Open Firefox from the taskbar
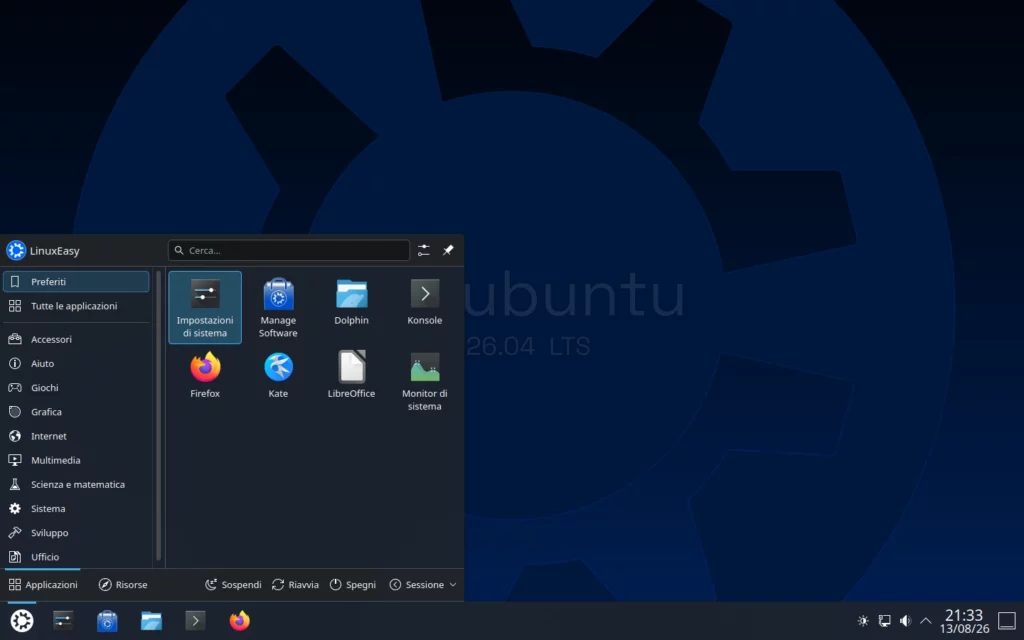Screen dimensions: 1024x640 click(x=239, y=620)
